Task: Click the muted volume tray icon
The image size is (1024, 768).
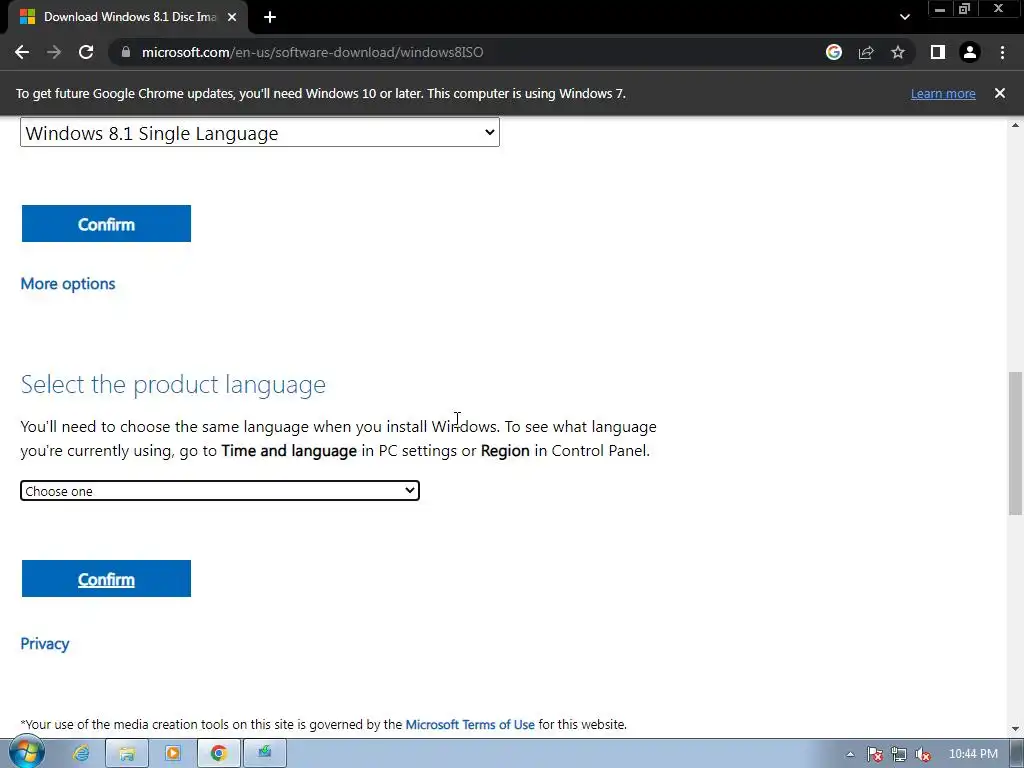Action: click(x=923, y=754)
